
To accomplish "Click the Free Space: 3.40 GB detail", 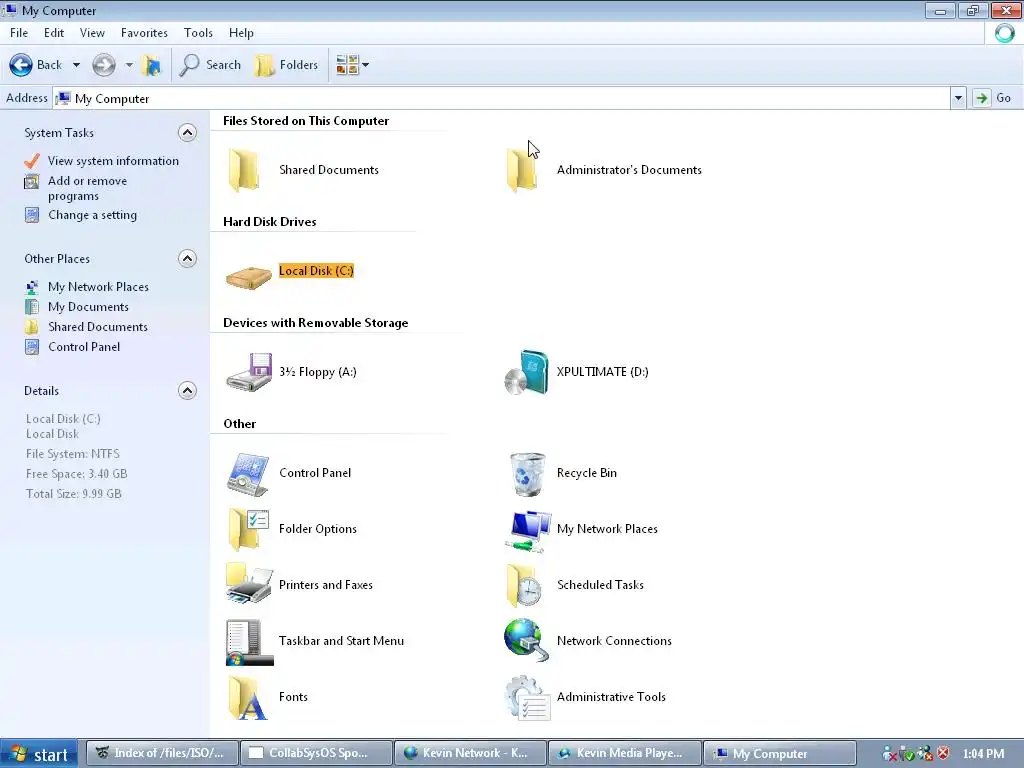I will 76,474.
